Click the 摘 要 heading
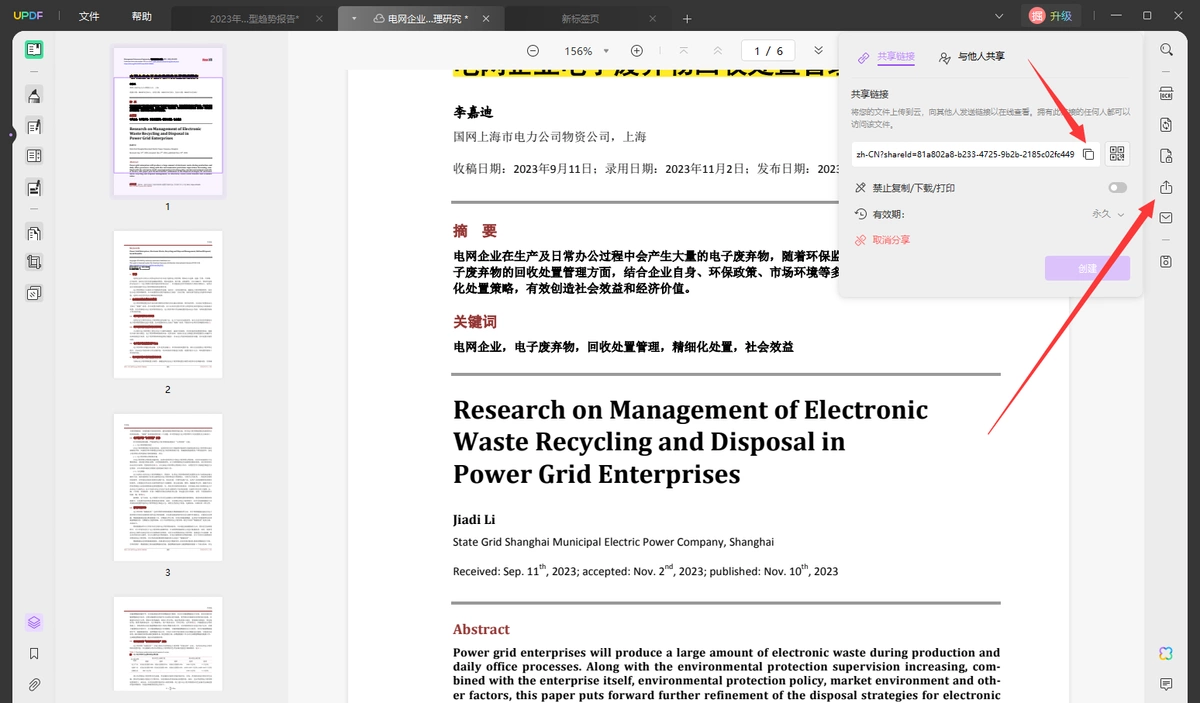This screenshot has height=703, width=1200. (x=475, y=231)
